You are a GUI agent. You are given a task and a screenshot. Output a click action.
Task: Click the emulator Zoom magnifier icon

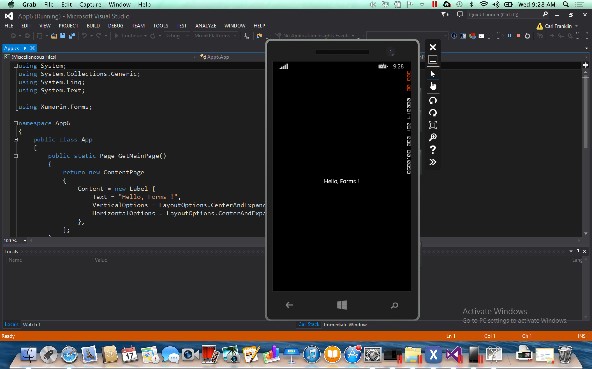click(433, 137)
